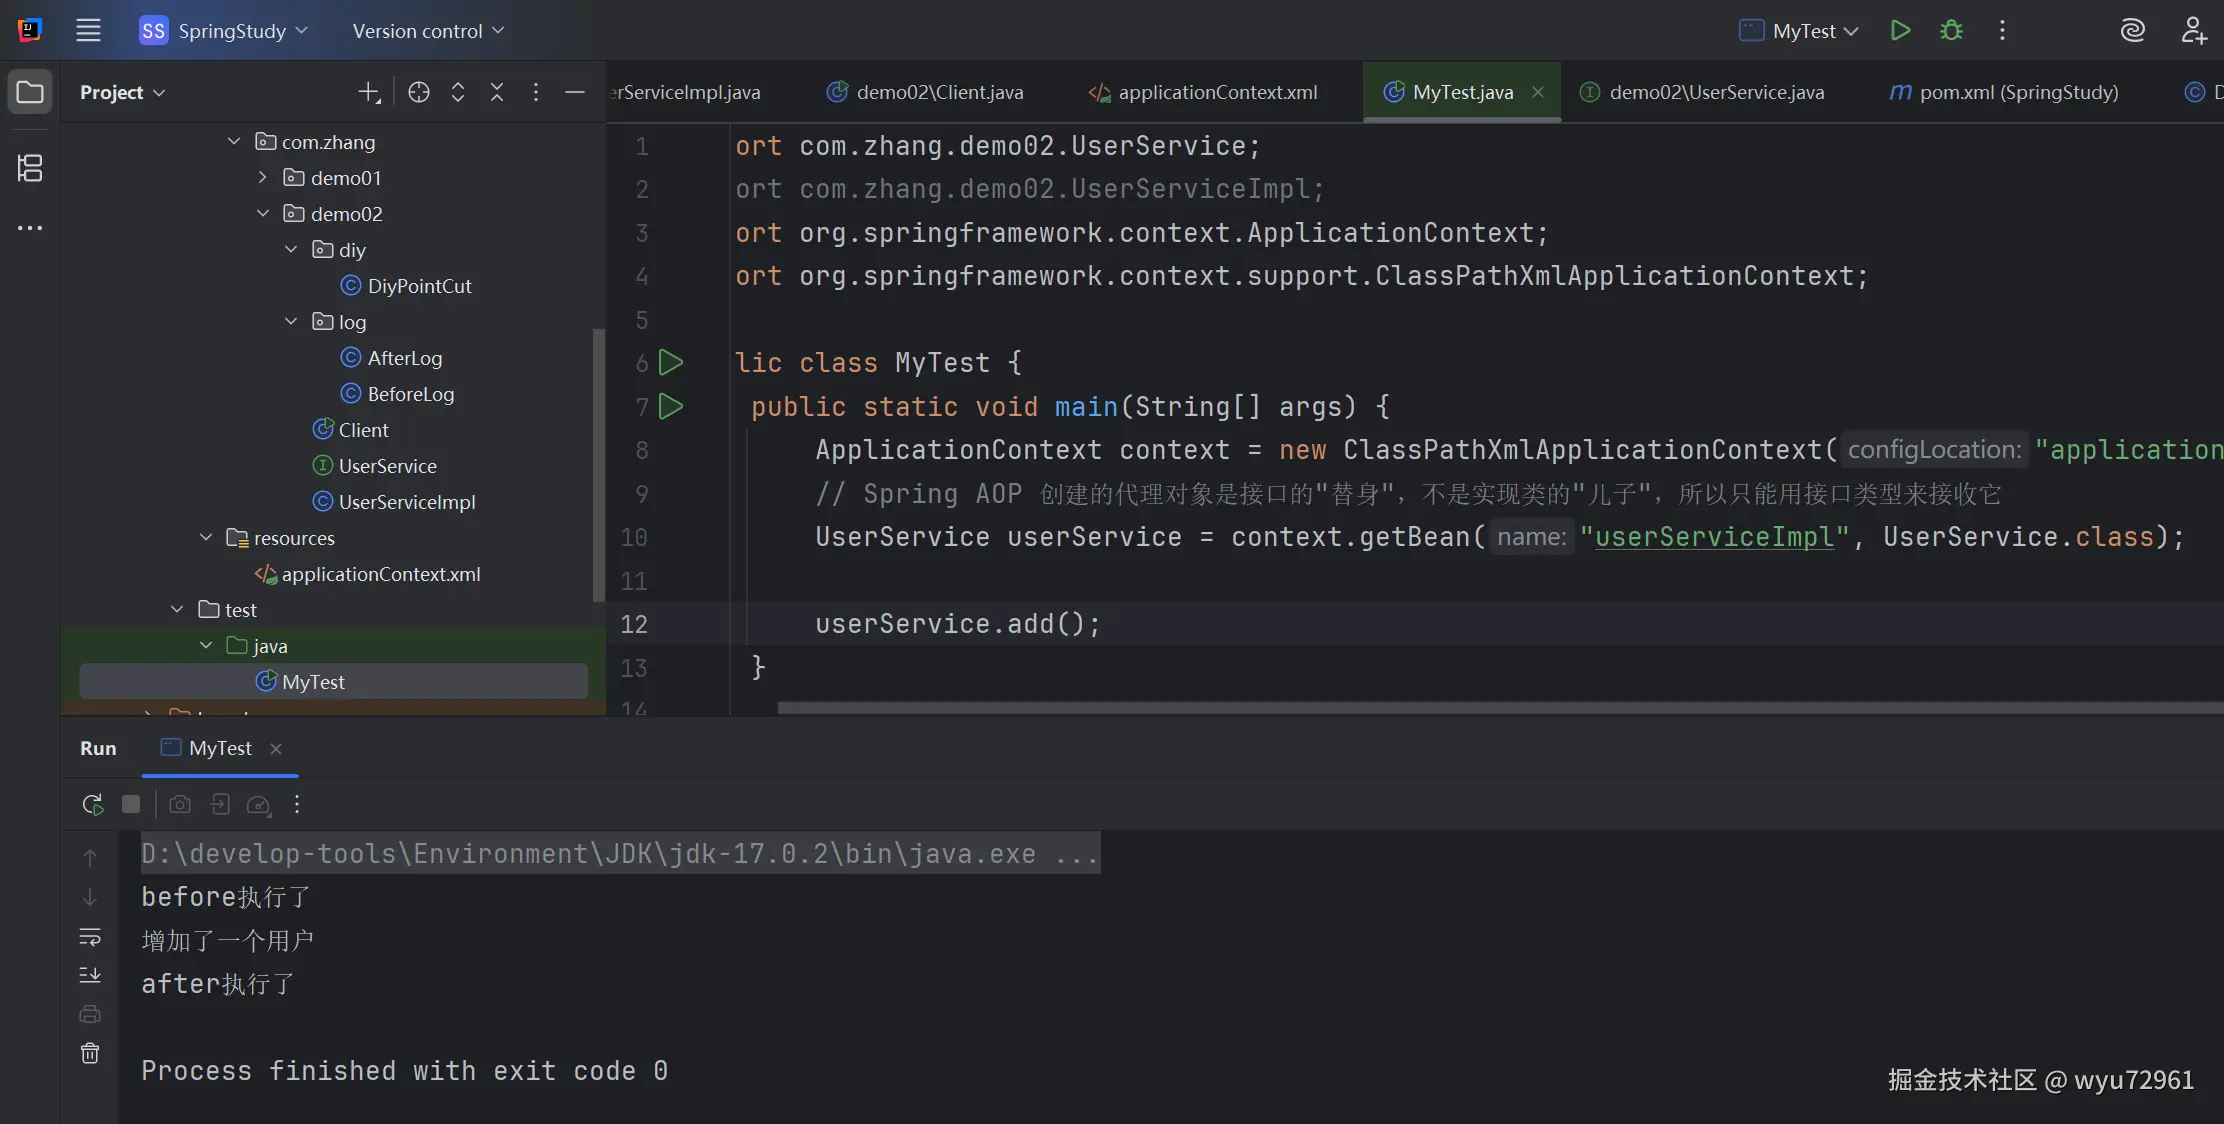Run the MyTest configuration with the green play button
The height and width of the screenshot is (1124, 2224).
click(1900, 31)
